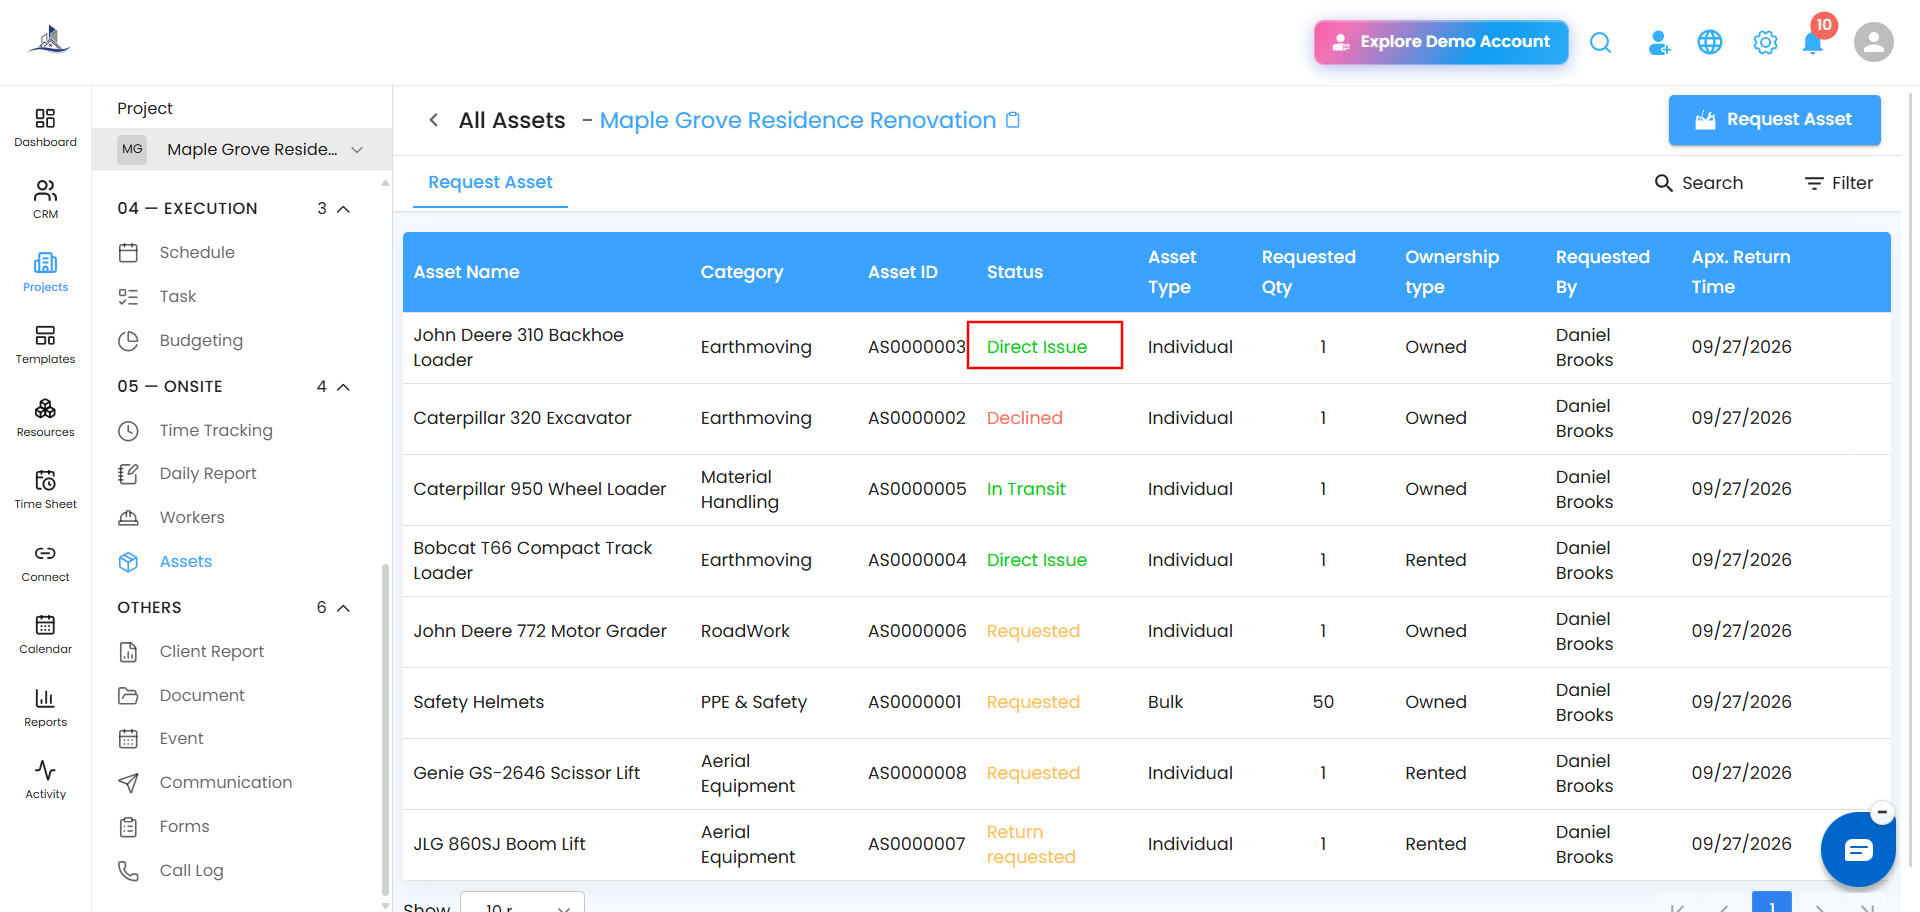Open Time Sheet sidebar icon
The image size is (1920, 912).
point(45,490)
